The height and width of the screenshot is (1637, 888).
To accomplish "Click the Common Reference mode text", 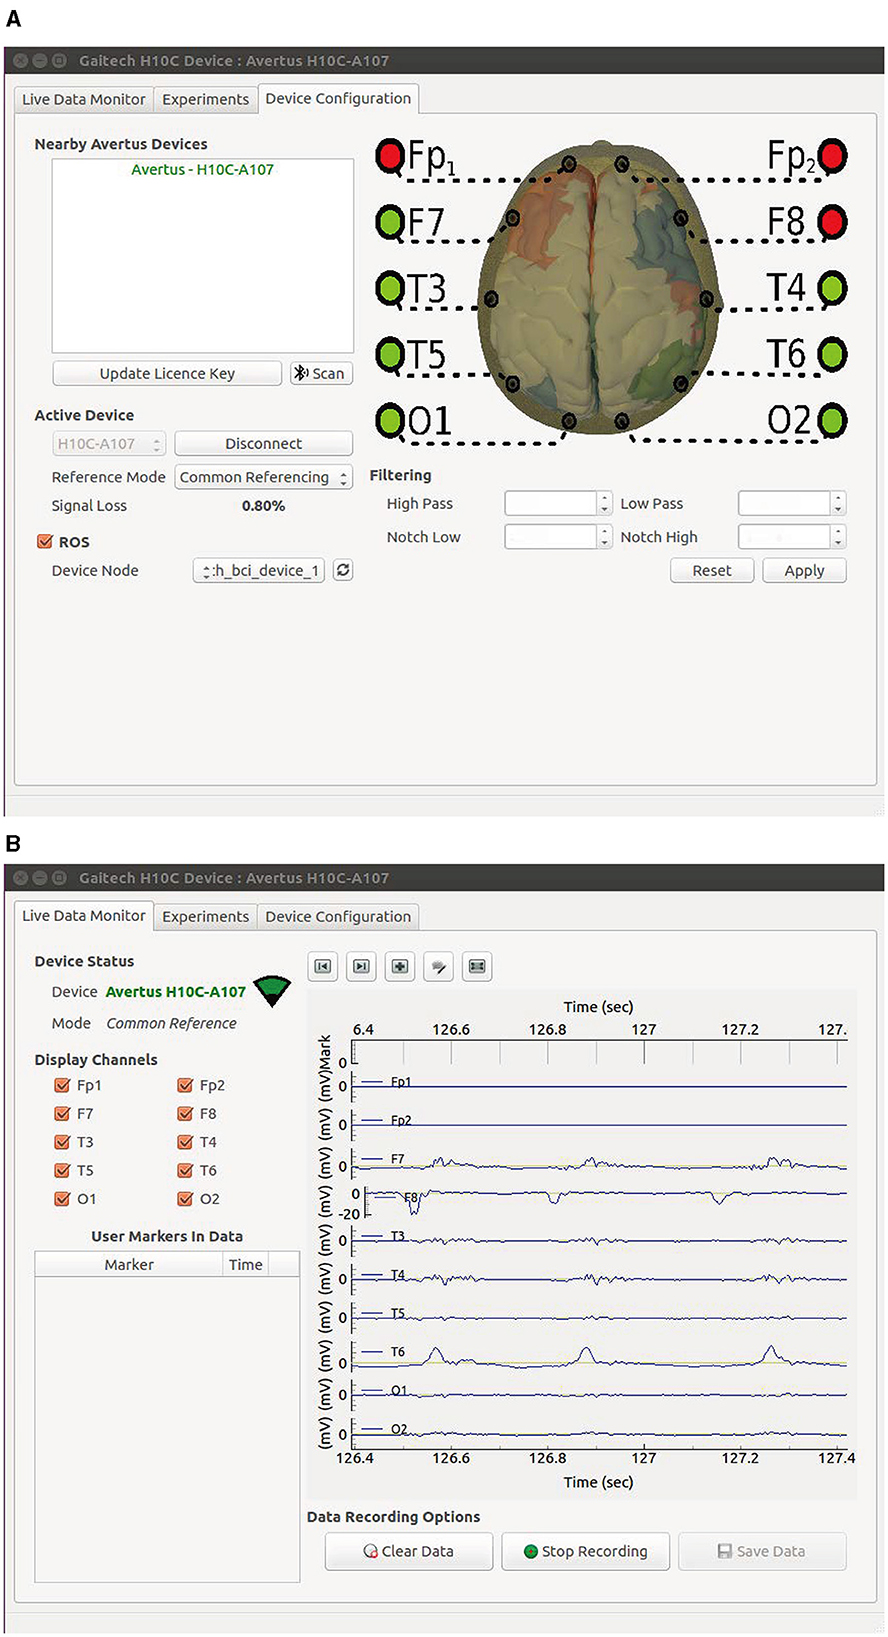I will pos(171,1023).
